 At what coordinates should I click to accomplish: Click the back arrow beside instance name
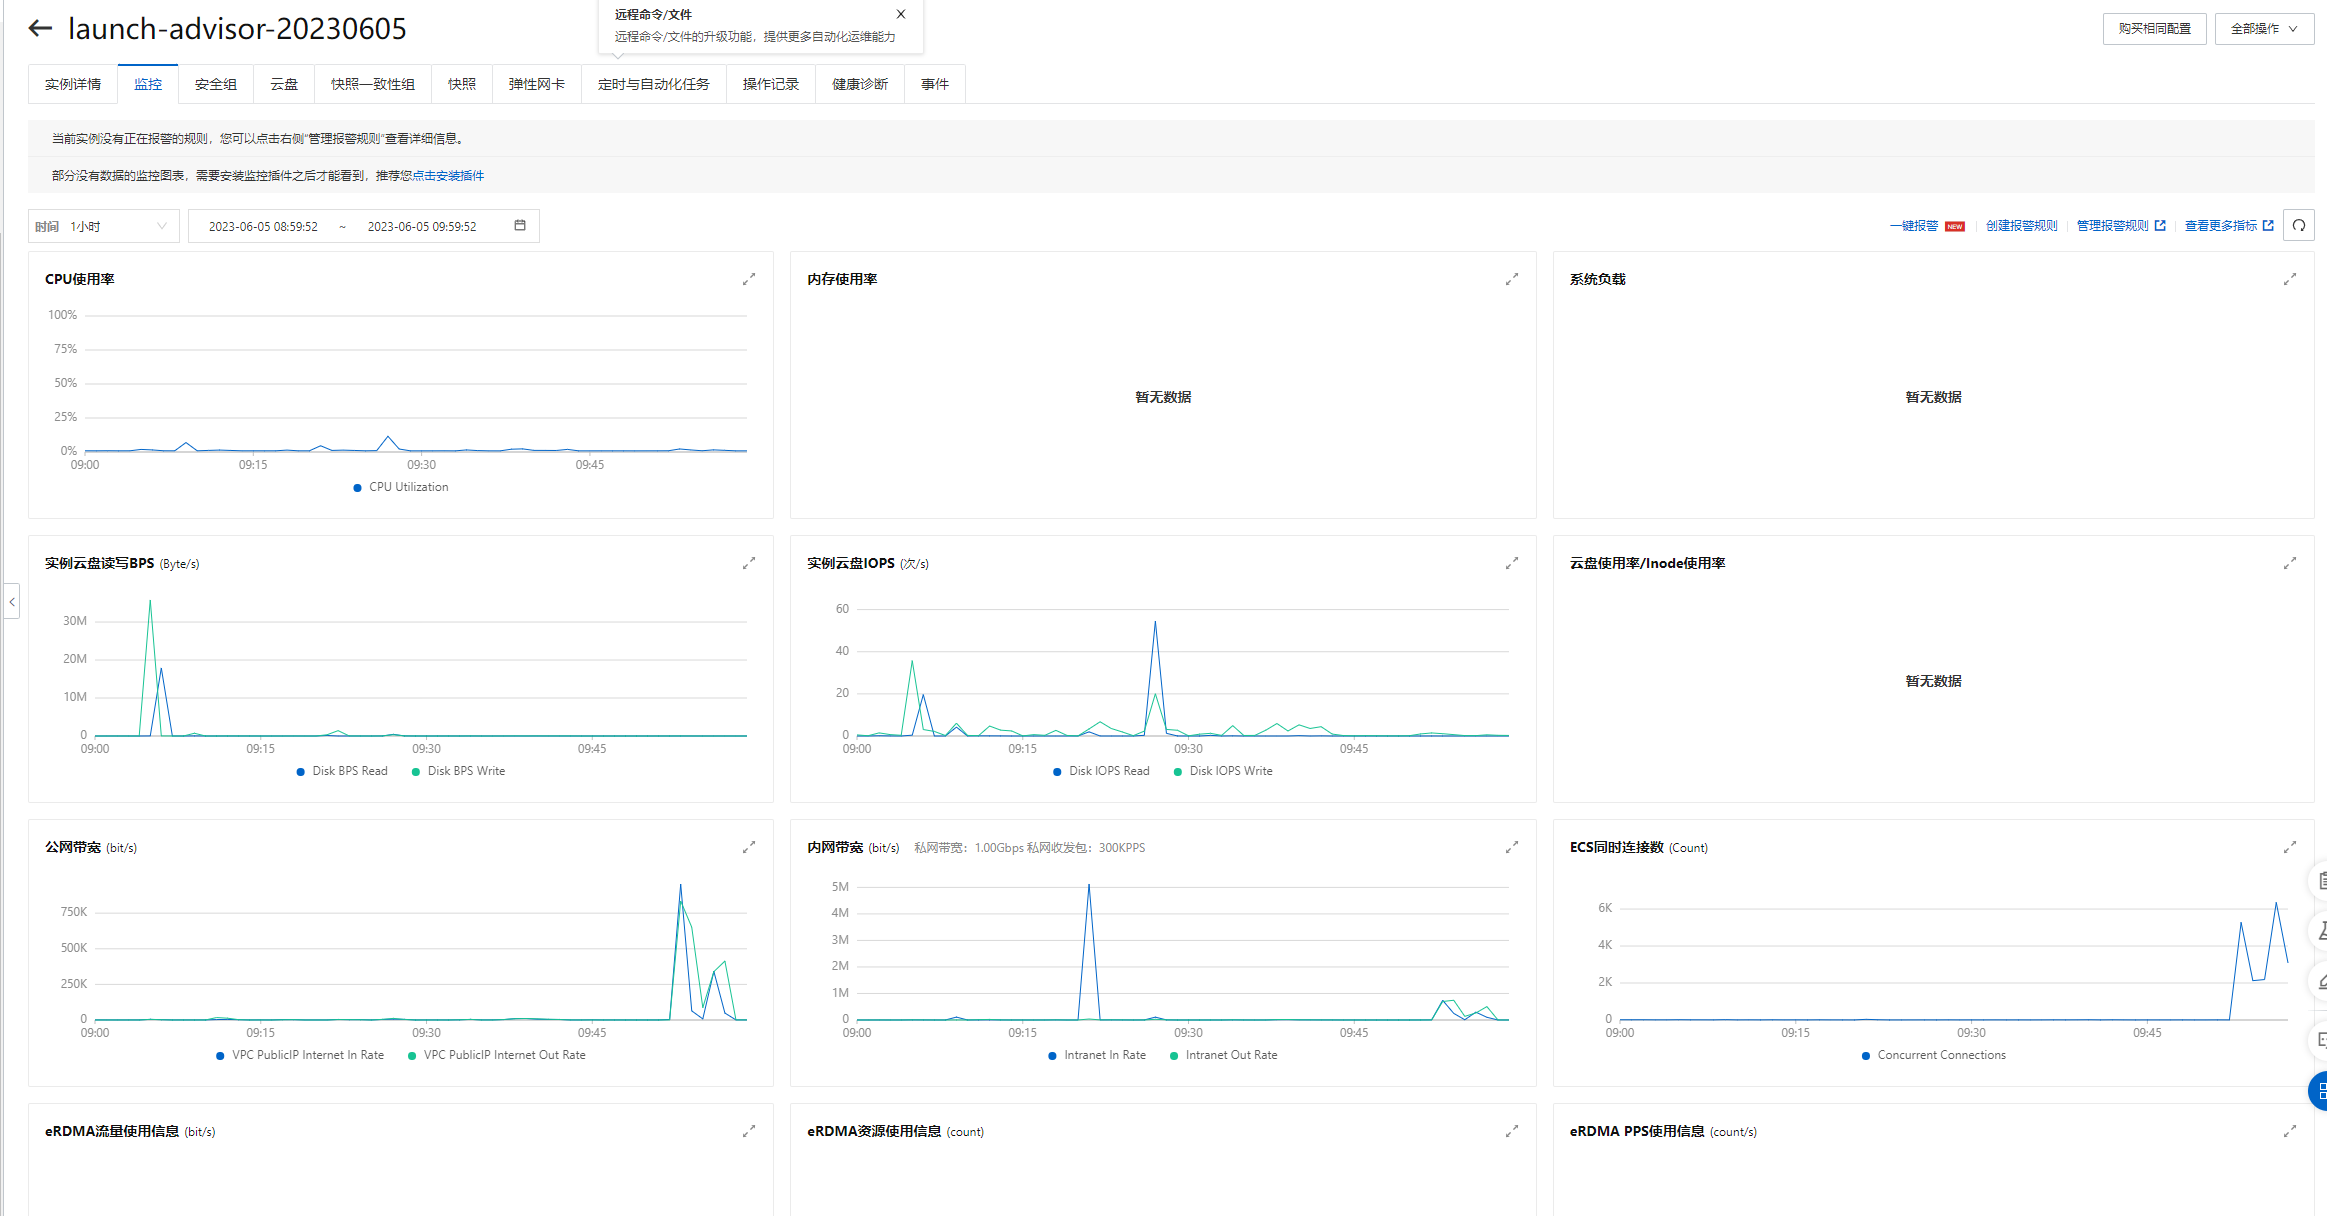[40, 28]
